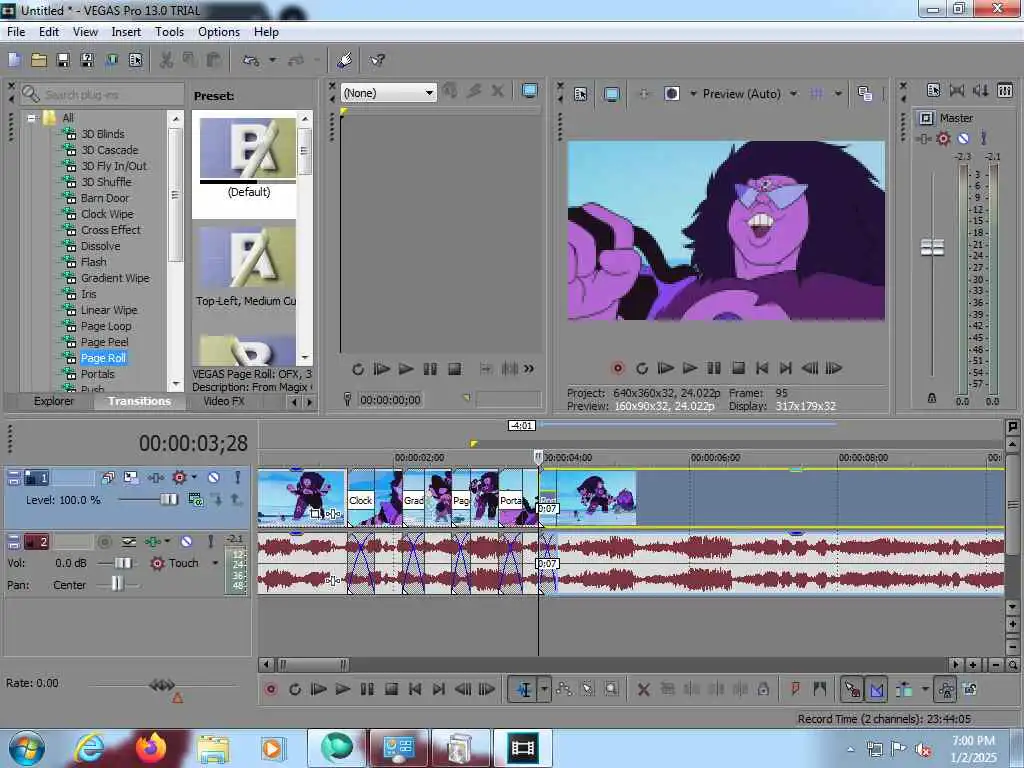The image size is (1024, 768).
Task: Select the Clock Wipe transition
Action: (107, 214)
